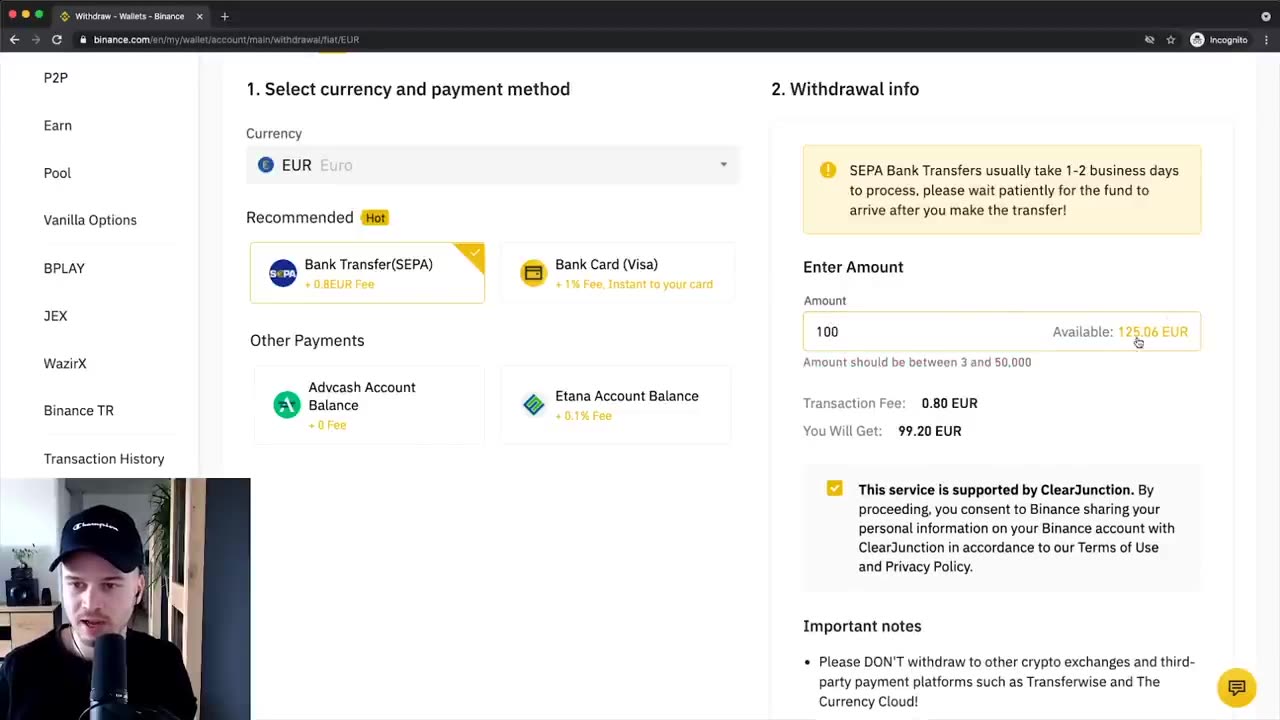Click the browser back arrow
This screenshot has width=1280, height=720.
[x=14, y=39]
